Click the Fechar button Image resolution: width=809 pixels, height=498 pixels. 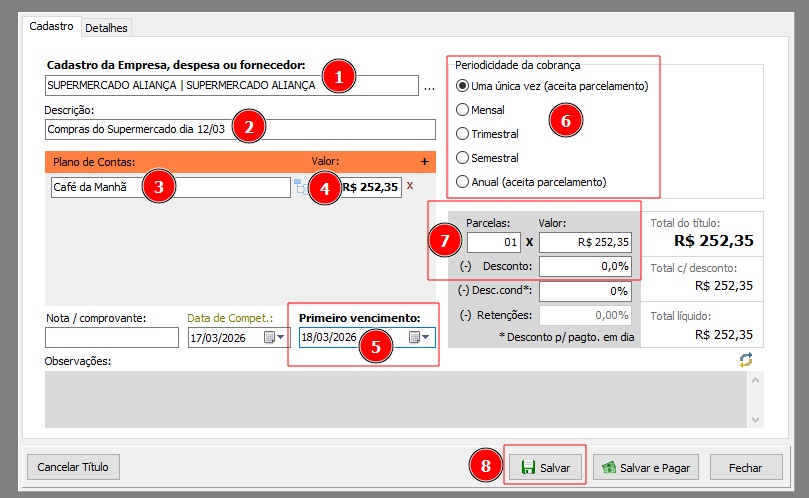coord(745,467)
